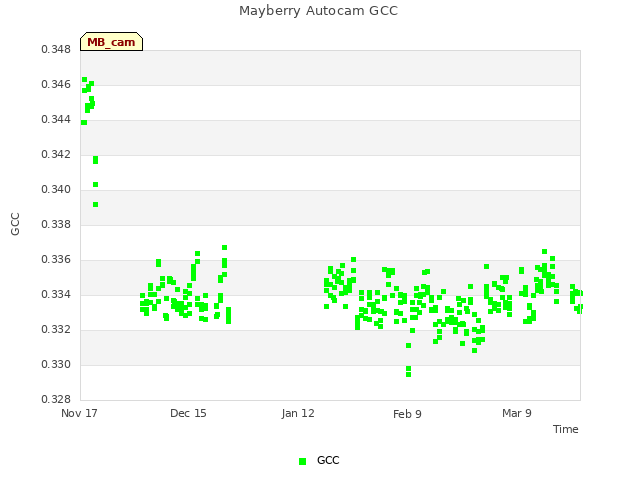The height and width of the screenshot is (480, 640).
Task: Click the 0.336 y-axis tick label
Action: click(56, 260)
